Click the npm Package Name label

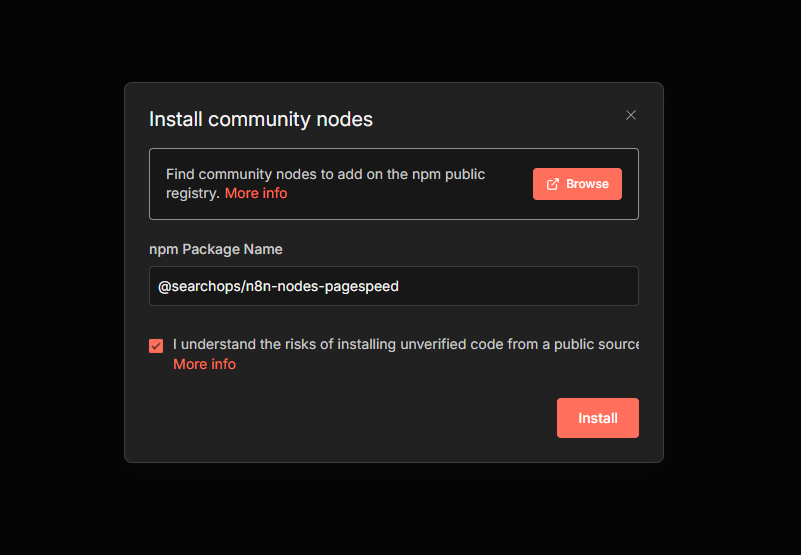(215, 249)
